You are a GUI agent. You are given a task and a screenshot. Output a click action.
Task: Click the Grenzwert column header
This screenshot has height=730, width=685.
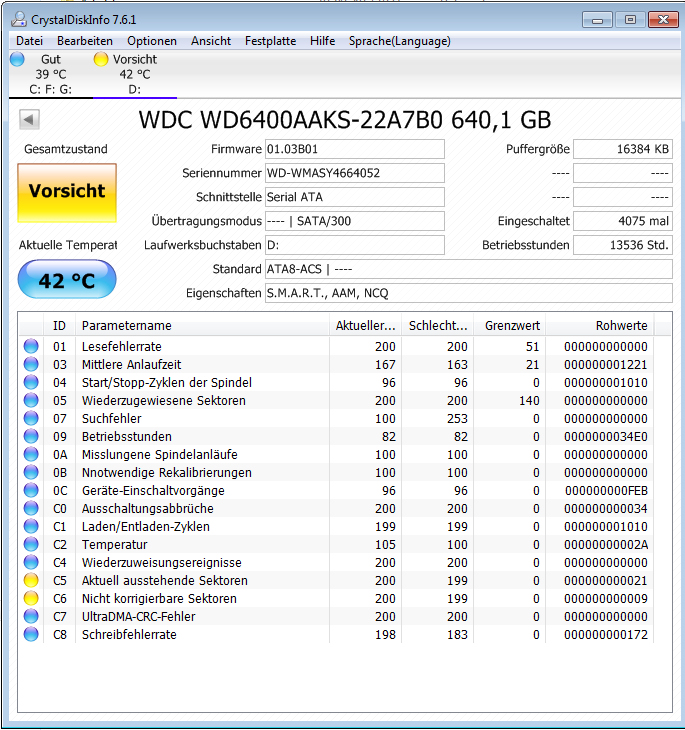pyautogui.click(x=509, y=325)
